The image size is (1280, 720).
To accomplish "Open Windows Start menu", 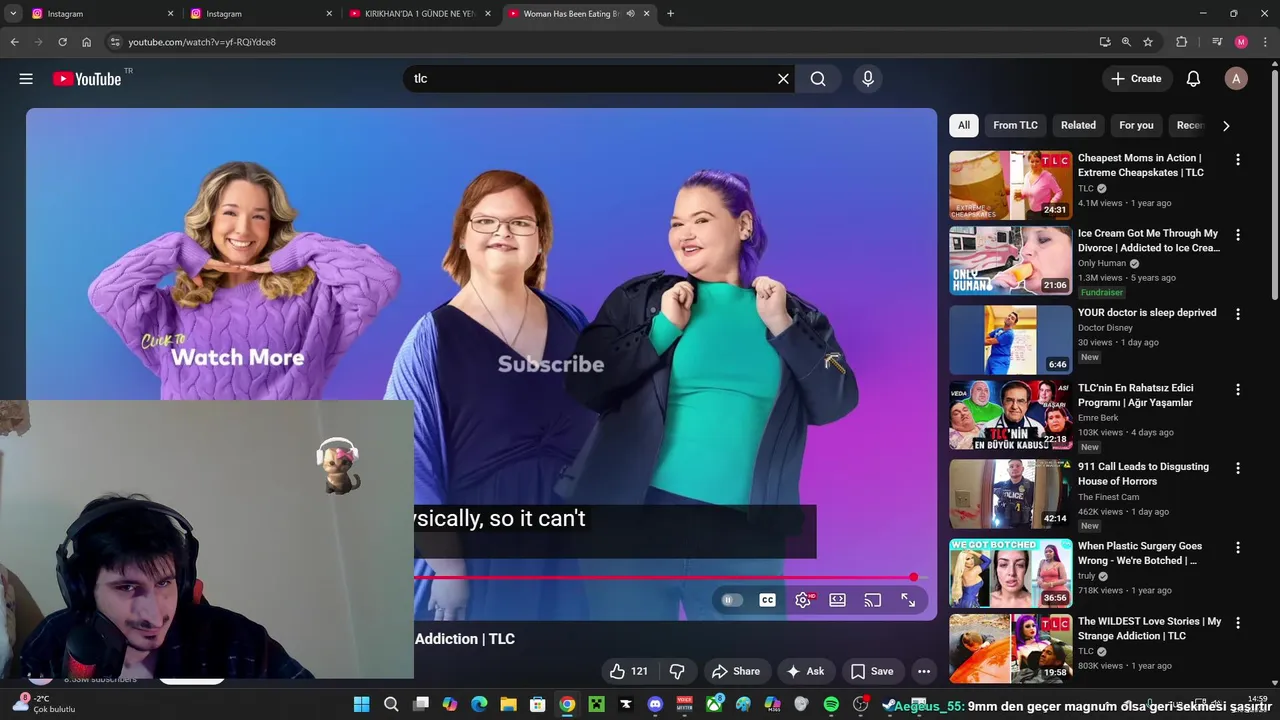I will pos(361,704).
